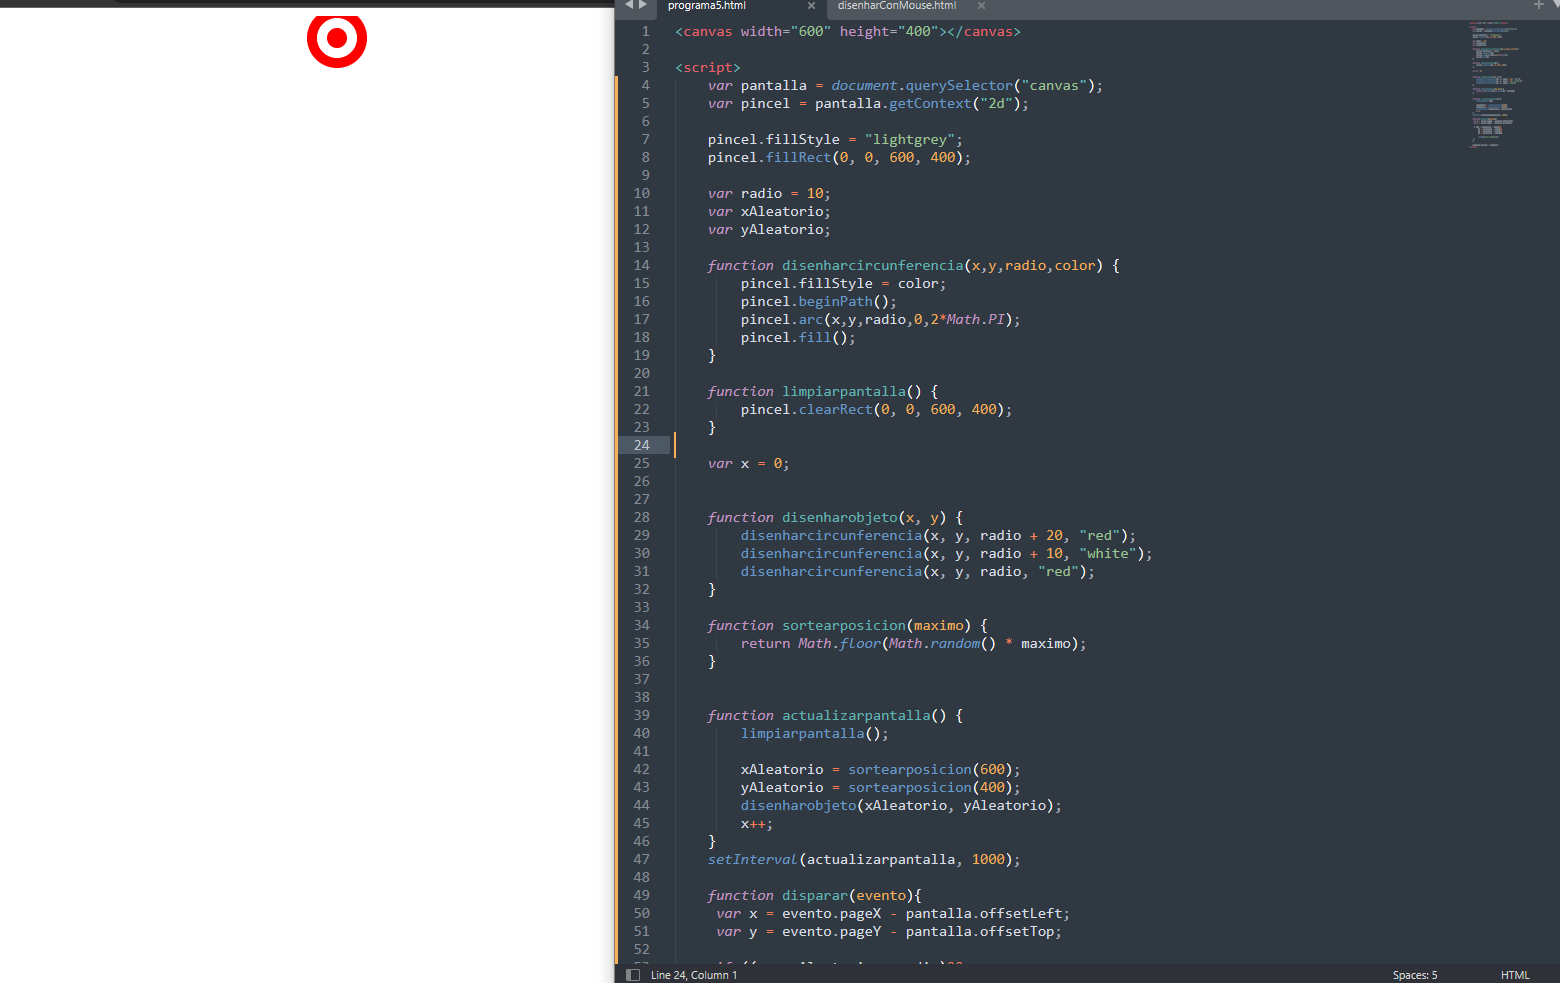Screen dimensions: 1560x983
Task: Click the 'var radio = 10' line
Action: 769,193
